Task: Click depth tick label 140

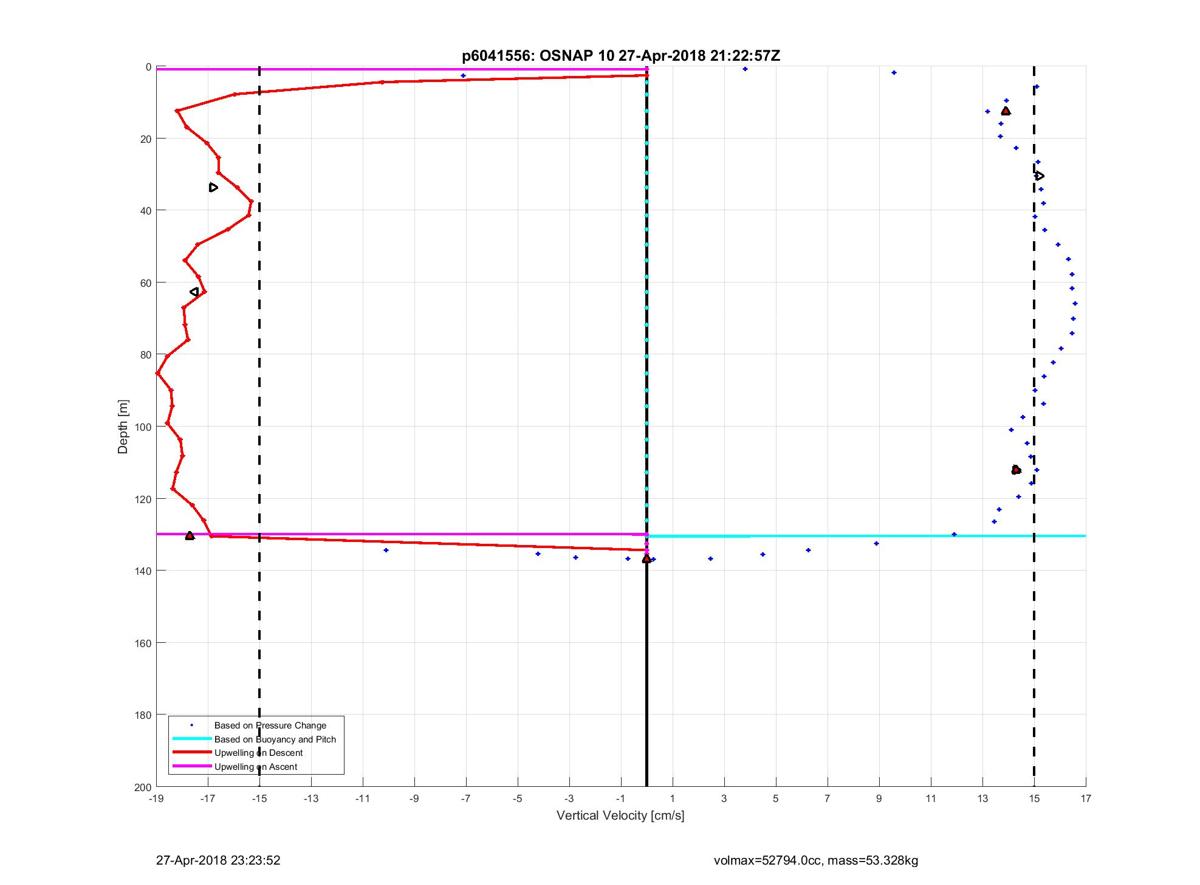Action: (143, 571)
